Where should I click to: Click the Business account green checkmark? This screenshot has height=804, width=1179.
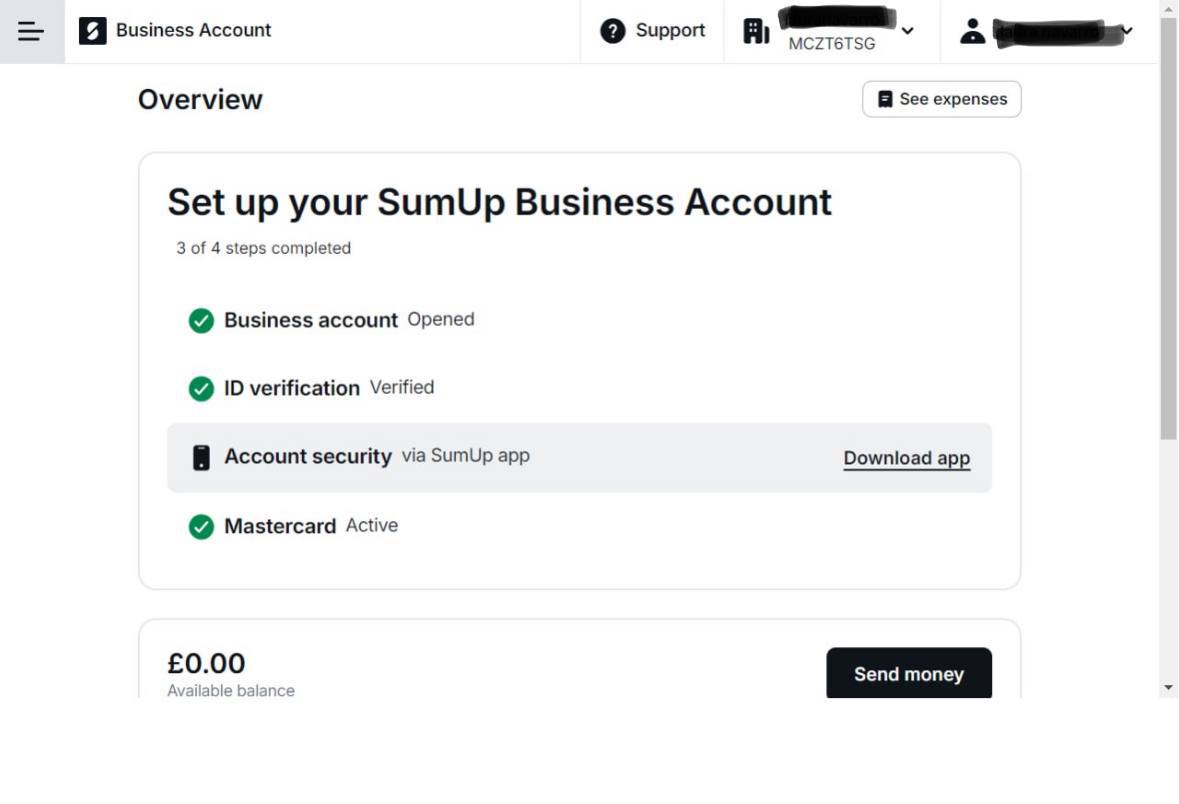tap(201, 320)
